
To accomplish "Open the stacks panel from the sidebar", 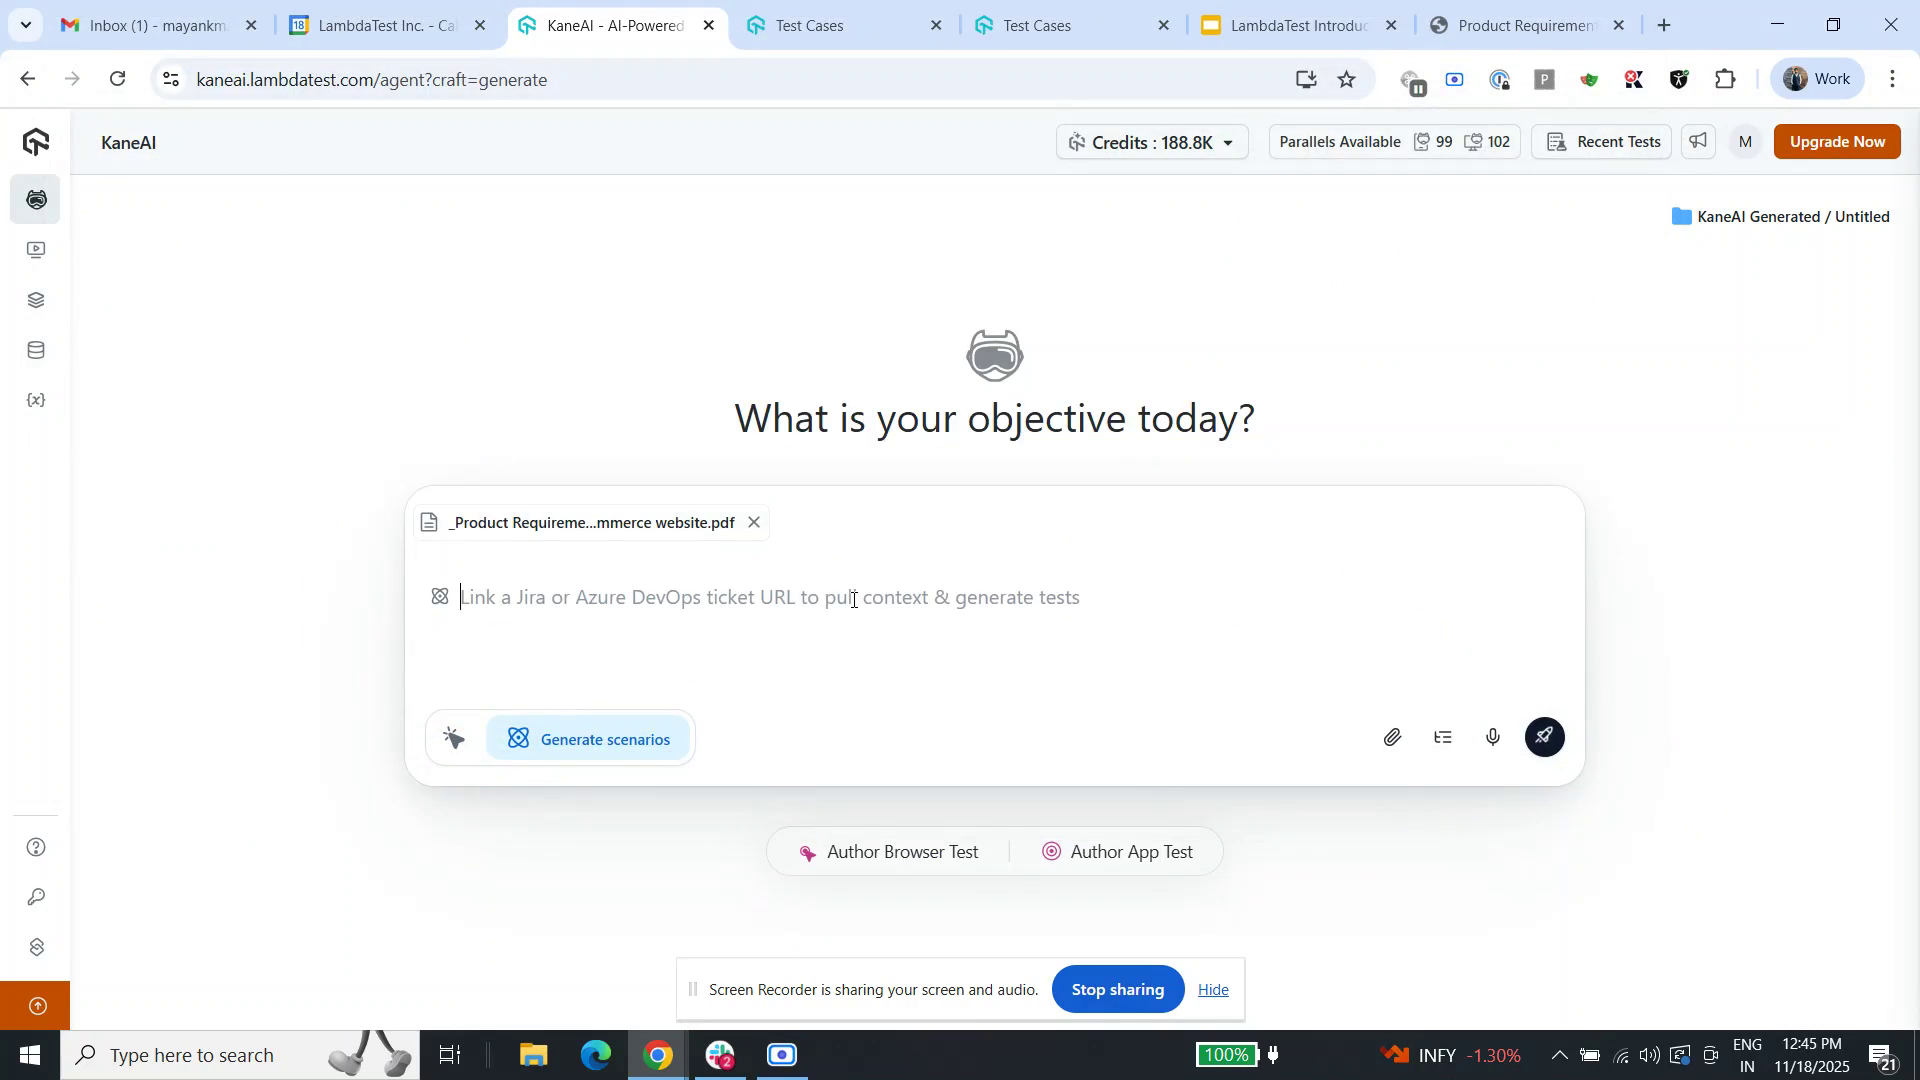I will [36, 299].
